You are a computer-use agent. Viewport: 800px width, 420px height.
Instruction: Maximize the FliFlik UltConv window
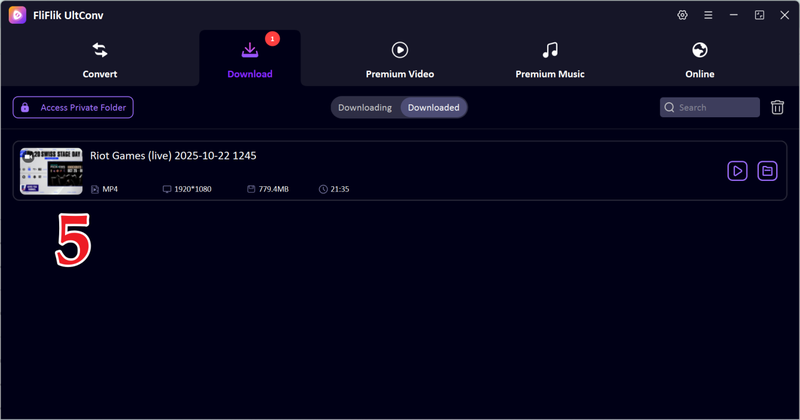click(760, 15)
